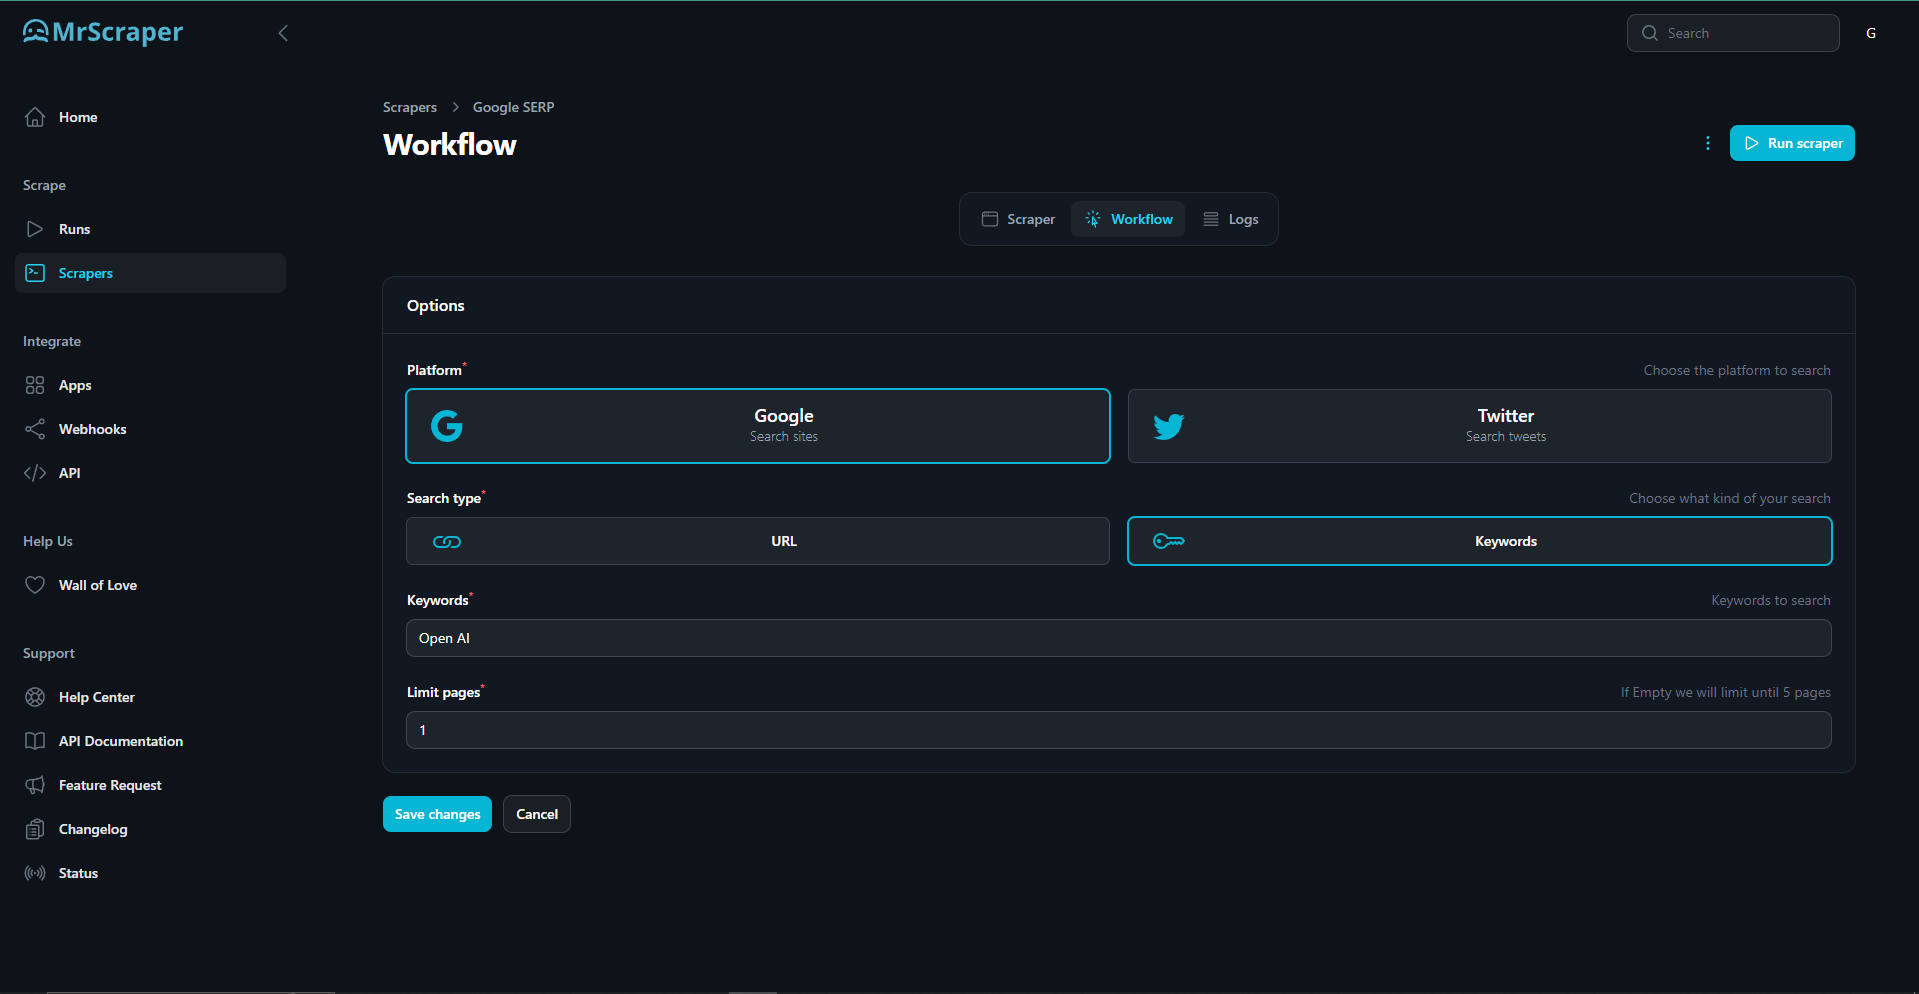The width and height of the screenshot is (1919, 994).
Task: Select Keywords search type
Action: [x=1480, y=541]
